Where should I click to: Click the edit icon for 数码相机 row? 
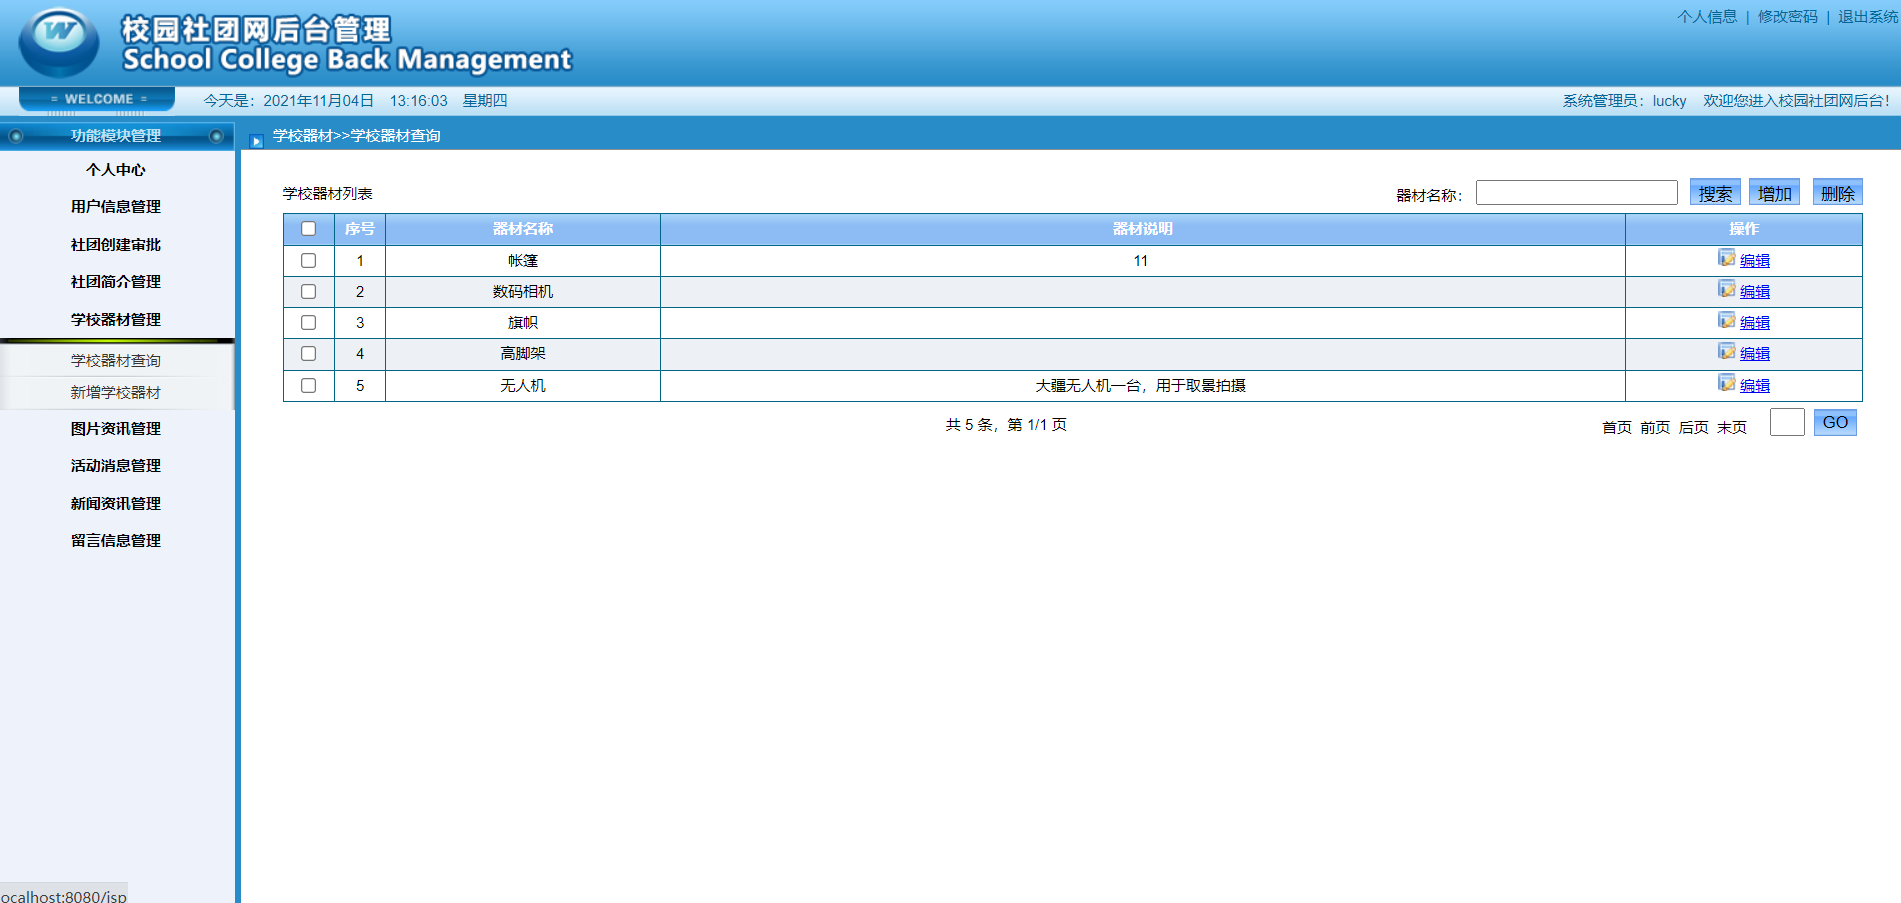(x=1726, y=289)
